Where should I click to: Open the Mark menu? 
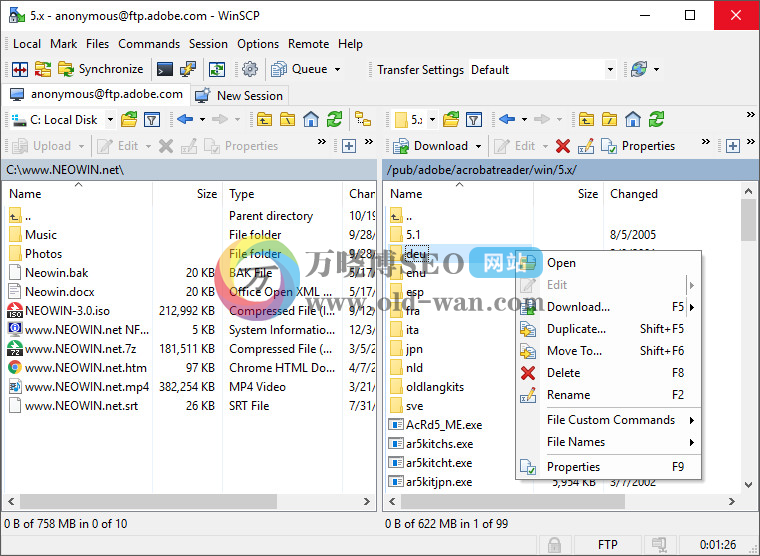tap(63, 44)
